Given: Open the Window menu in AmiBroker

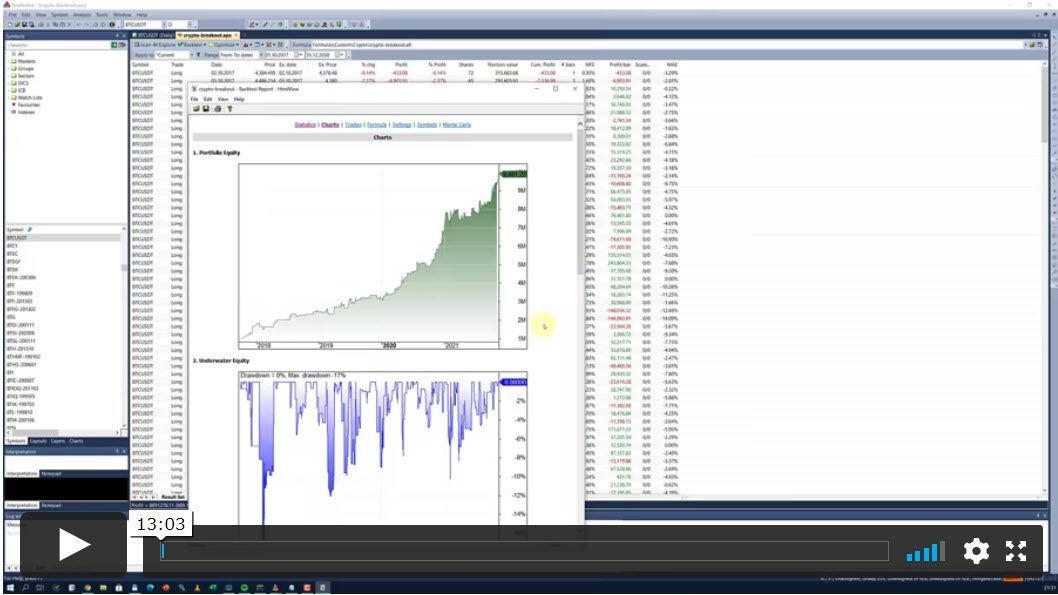Looking at the screenshot, I should [x=122, y=14].
